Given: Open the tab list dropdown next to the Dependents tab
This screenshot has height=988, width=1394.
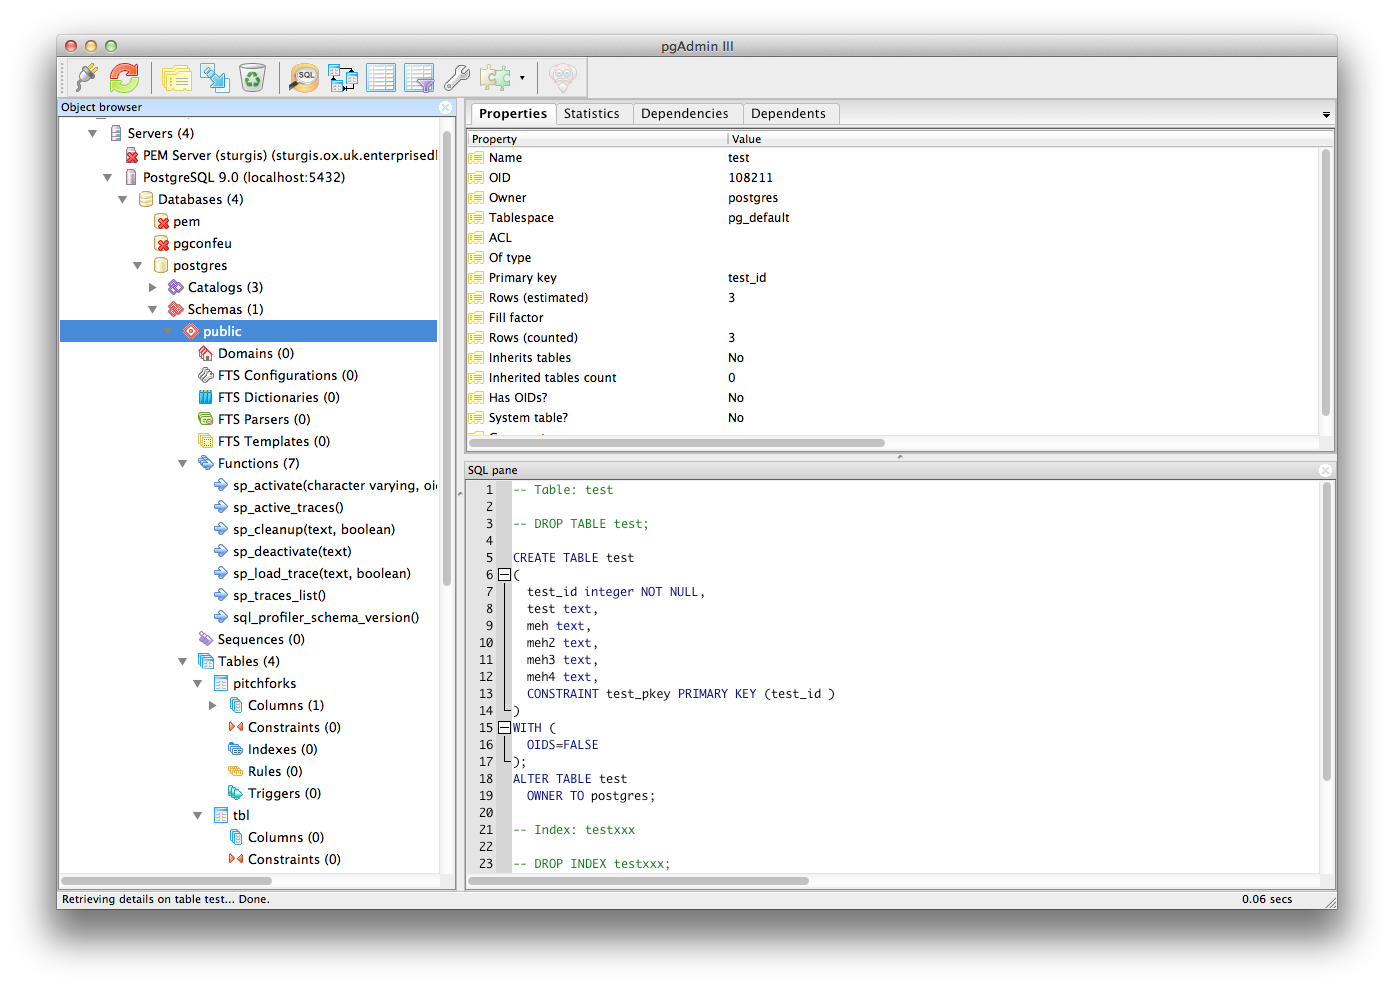Looking at the screenshot, I should click(x=1326, y=115).
